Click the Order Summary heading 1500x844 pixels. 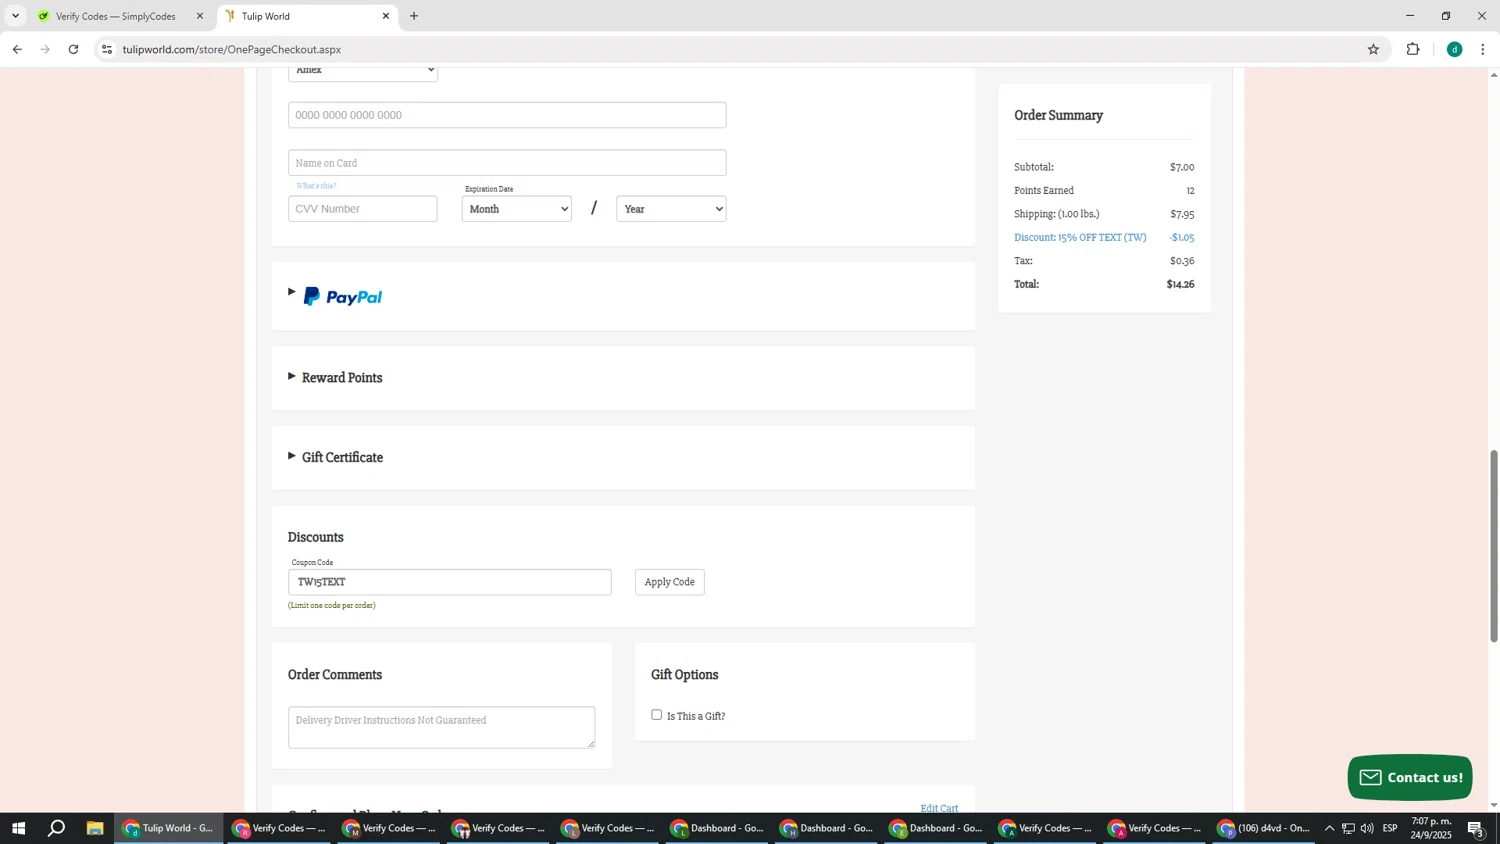click(1059, 116)
